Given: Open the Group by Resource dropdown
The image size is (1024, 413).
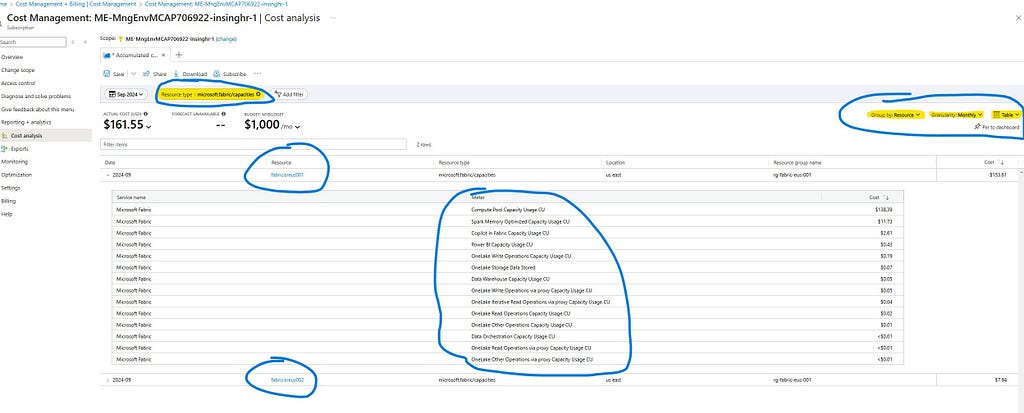Looking at the screenshot, I should point(895,114).
